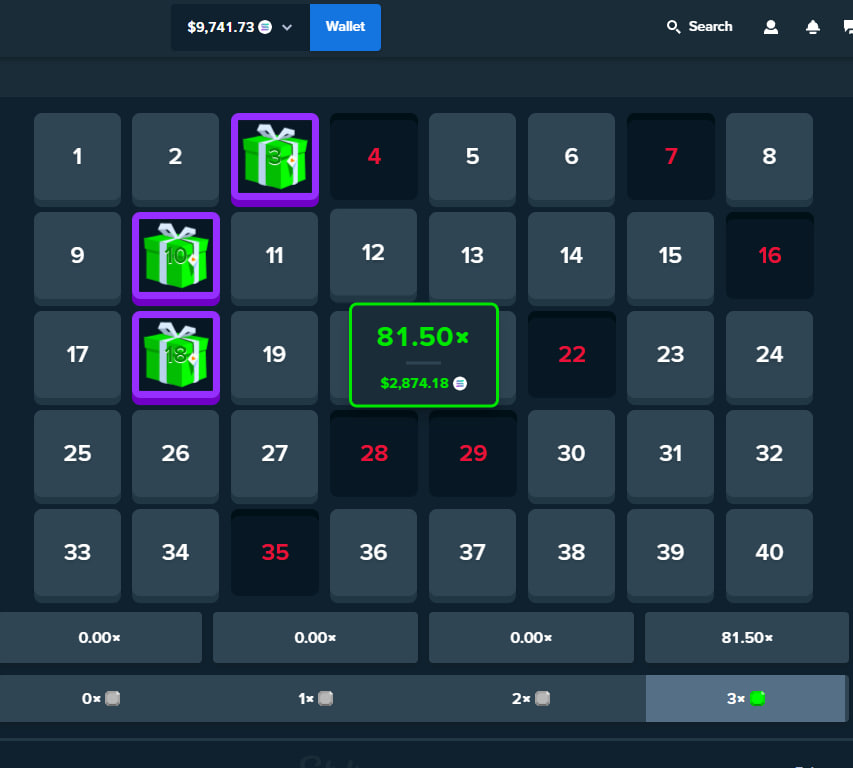Pick number 14 tile
Screen dimensions: 853x768
point(571,256)
